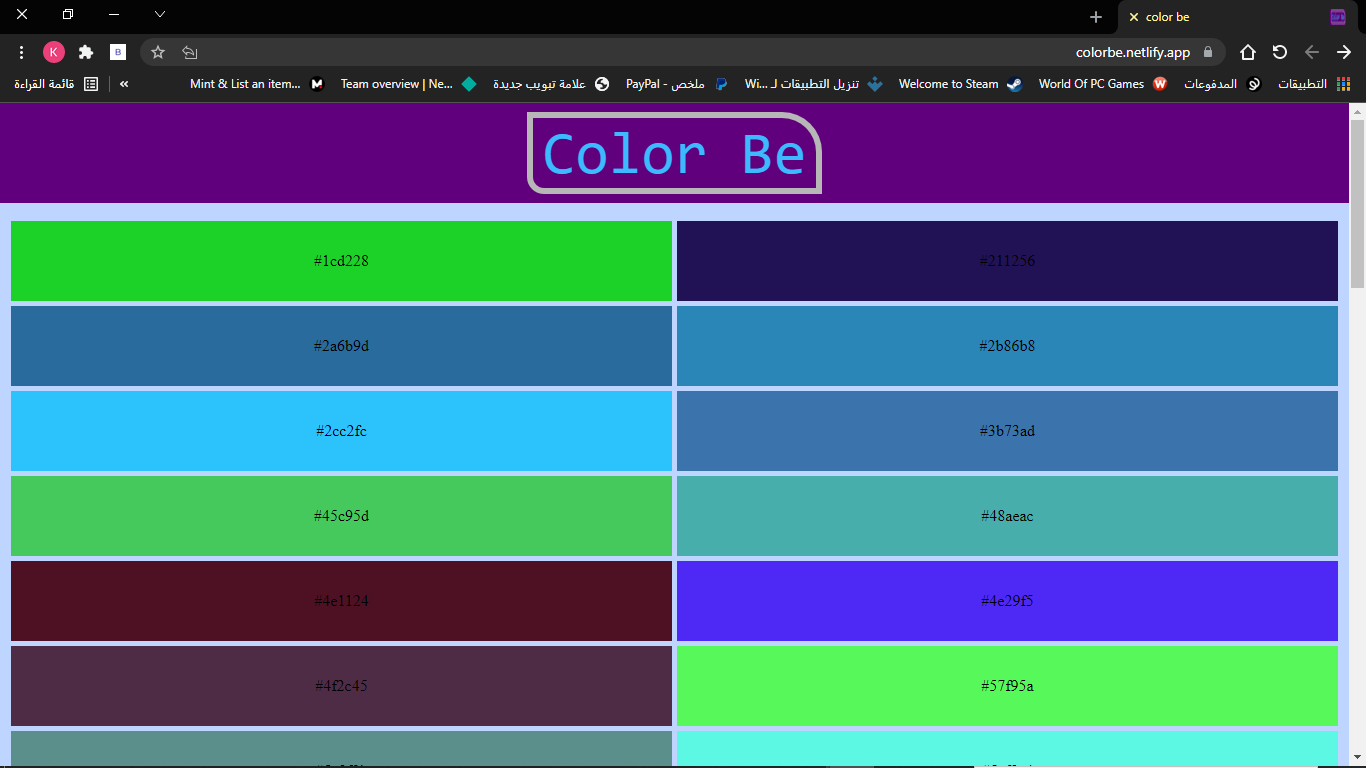Open the Extensions puzzle-piece menu
Image resolution: width=1366 pixels, height=768 pixels.
pyautogui.click(x=86, y=52)
